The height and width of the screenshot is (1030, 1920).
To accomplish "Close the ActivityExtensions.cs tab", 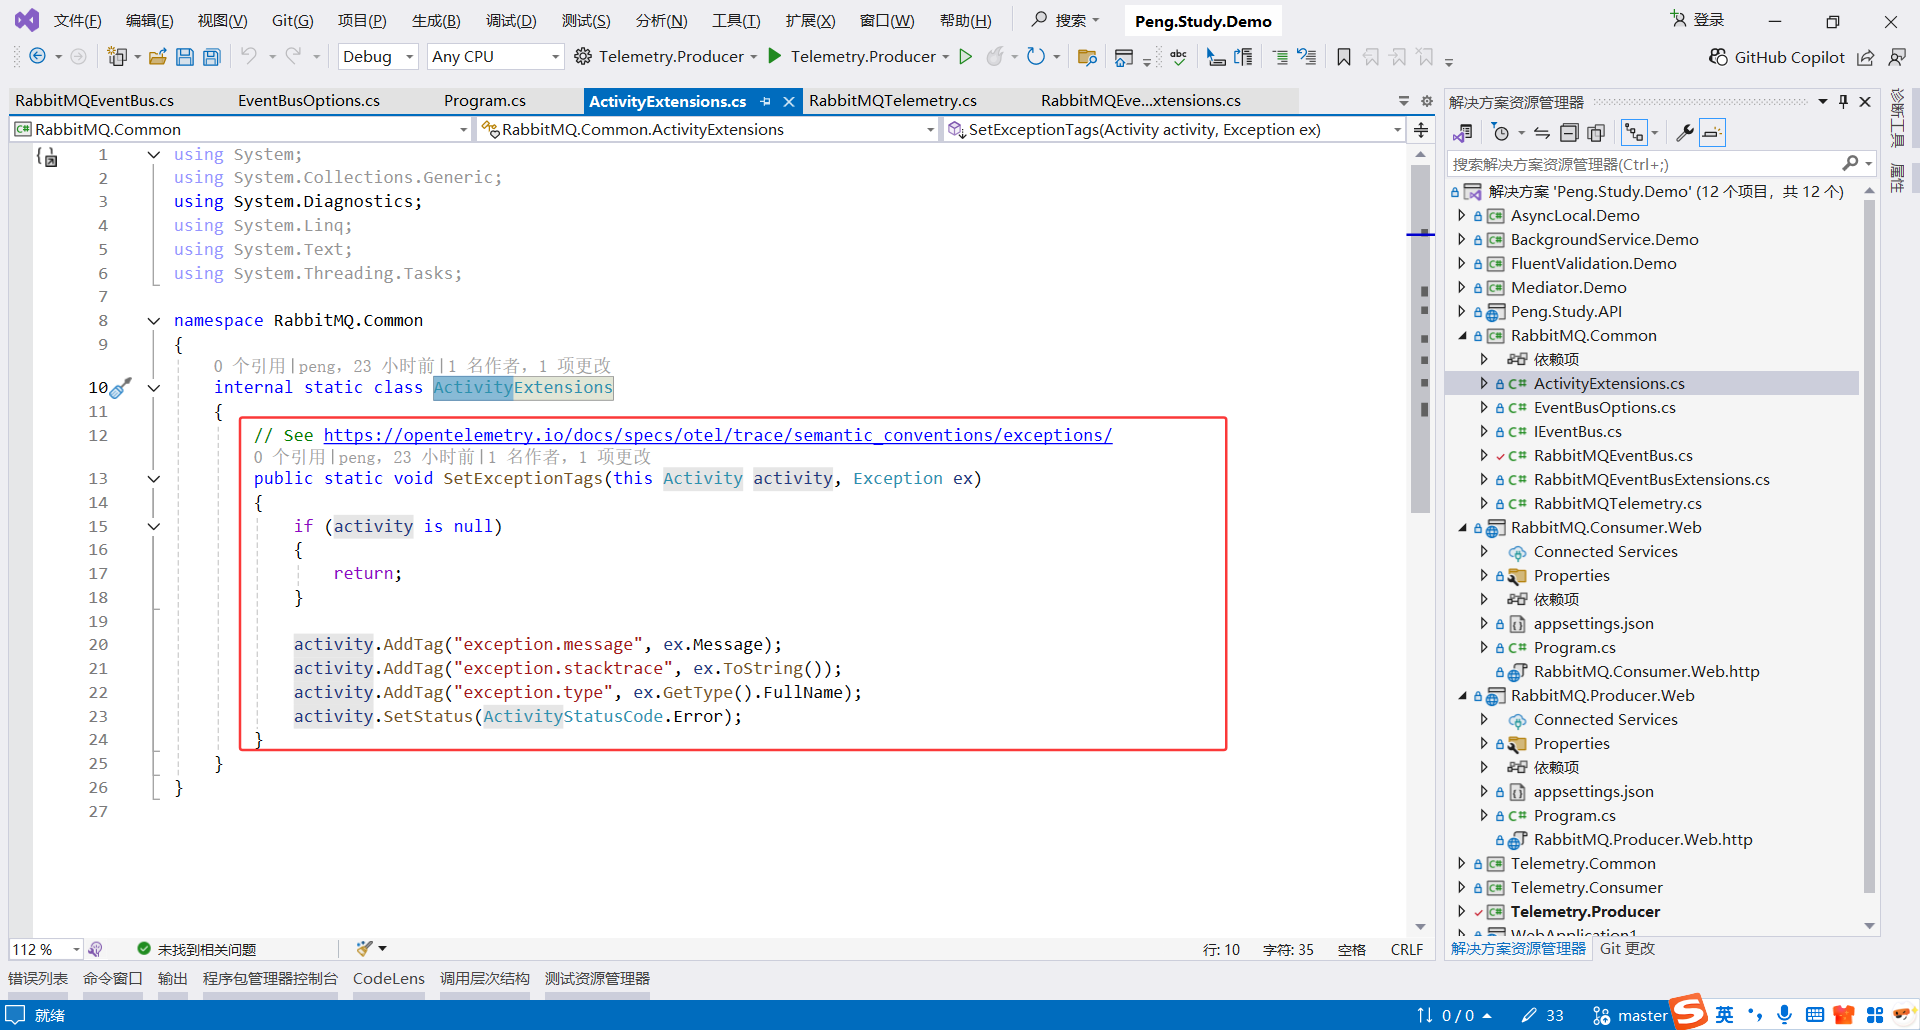I will point(789,101).
